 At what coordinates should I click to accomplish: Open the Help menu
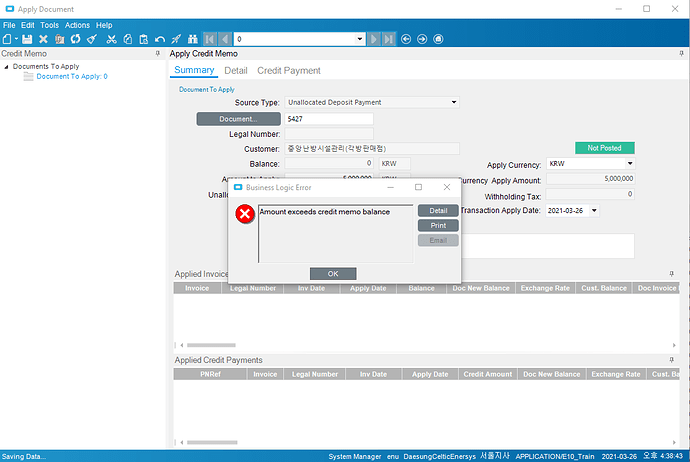[x=104, y=25]
